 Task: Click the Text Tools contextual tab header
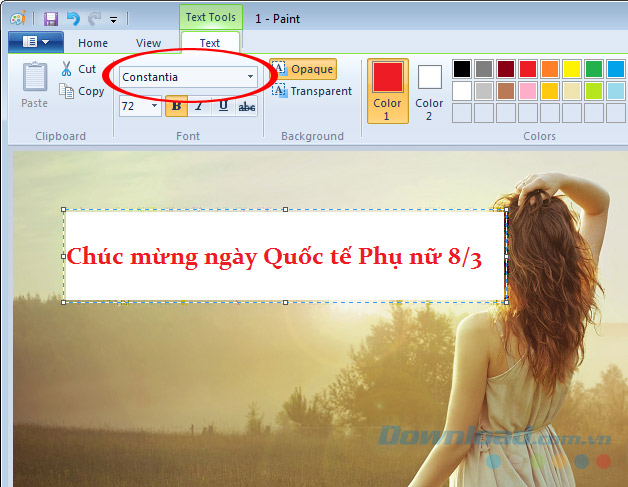coord(211,17)
